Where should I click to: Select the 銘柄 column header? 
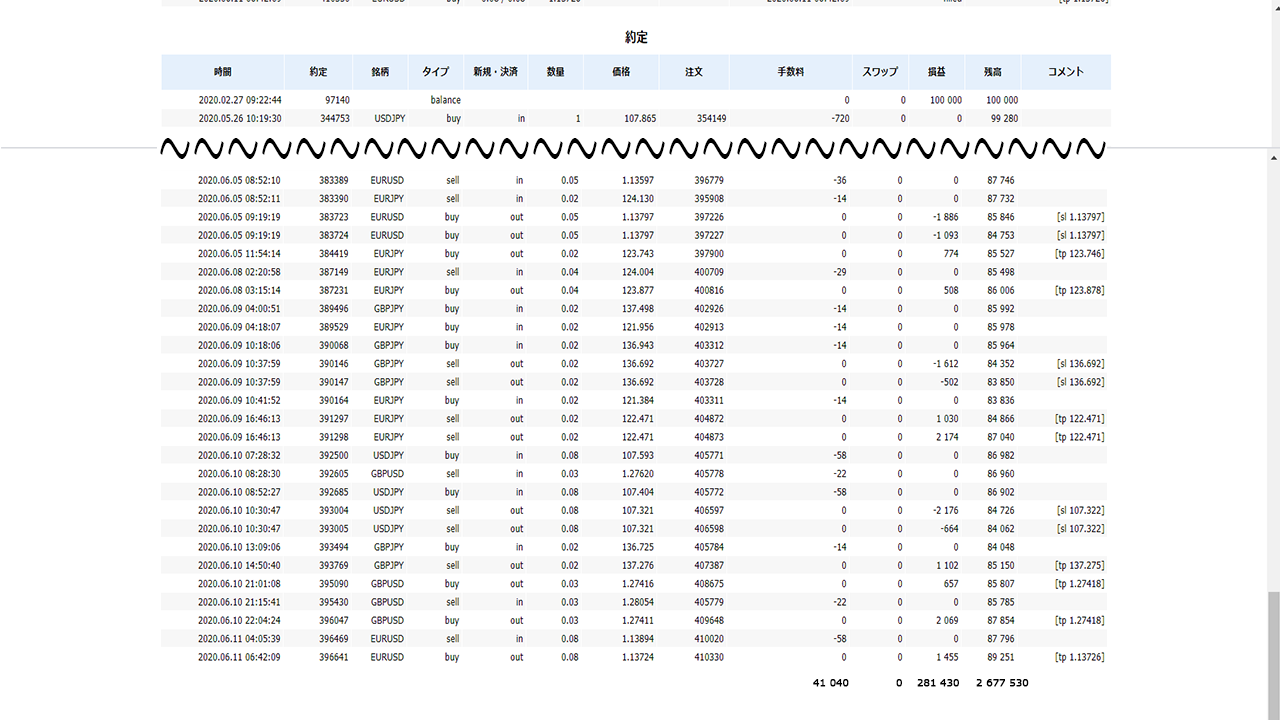click(380, 72)
